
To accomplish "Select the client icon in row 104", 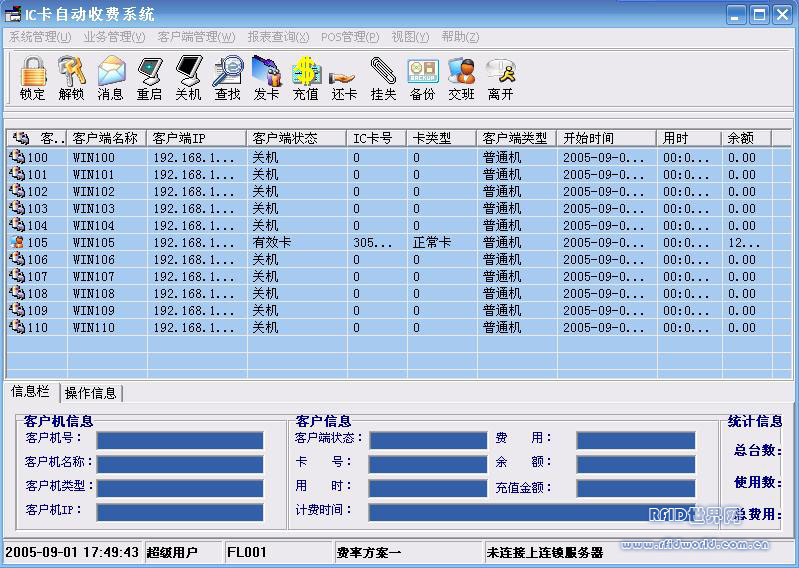I will [x=17, y=225].
